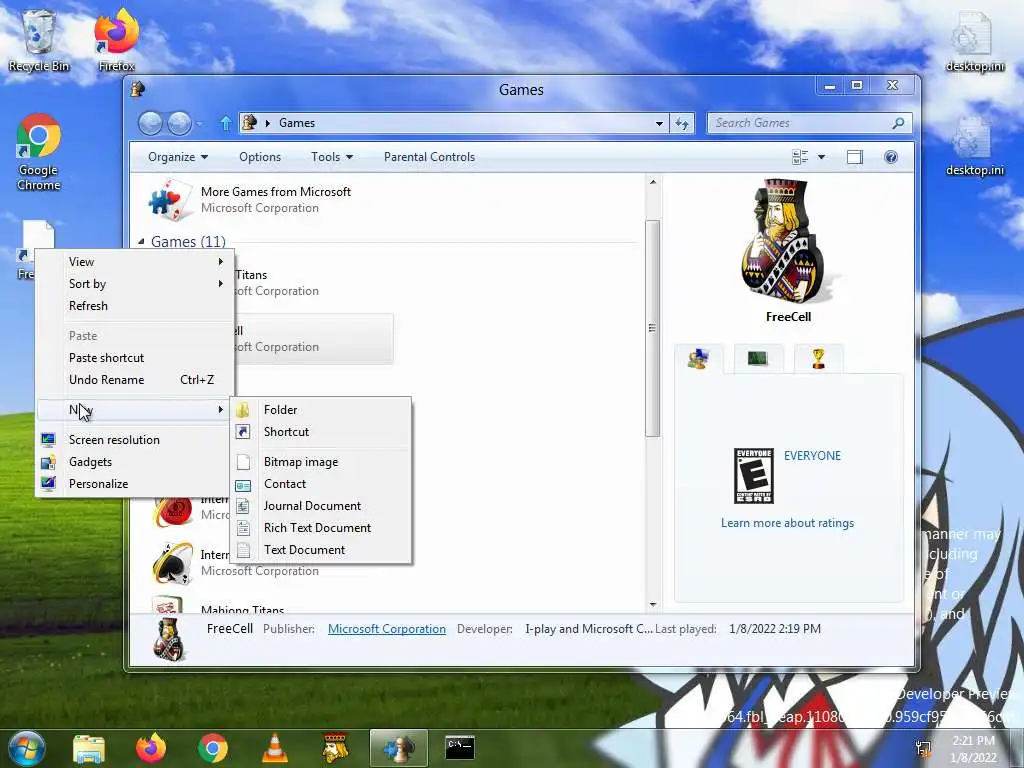Open the Command Prompt taskbar icon
Screen dimensions: 1024x768
click(460, 748)
